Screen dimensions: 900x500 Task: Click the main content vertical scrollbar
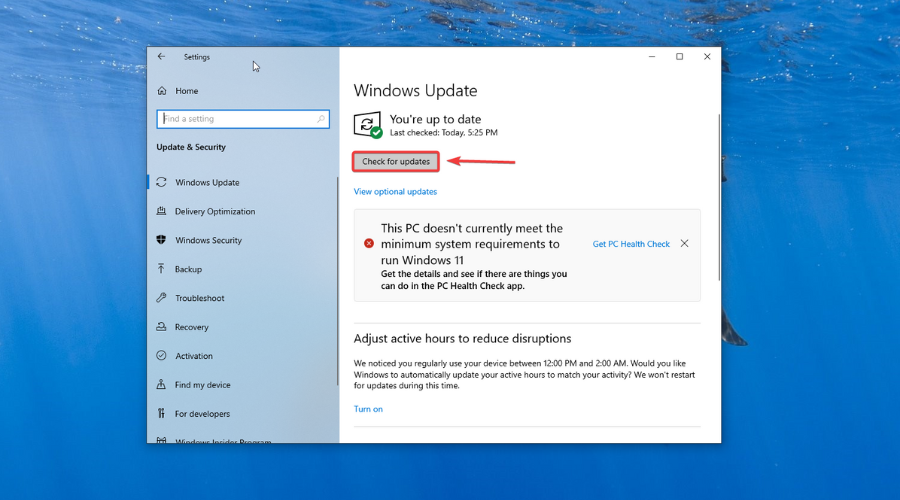pyautogui.click(x=719, y=197)
